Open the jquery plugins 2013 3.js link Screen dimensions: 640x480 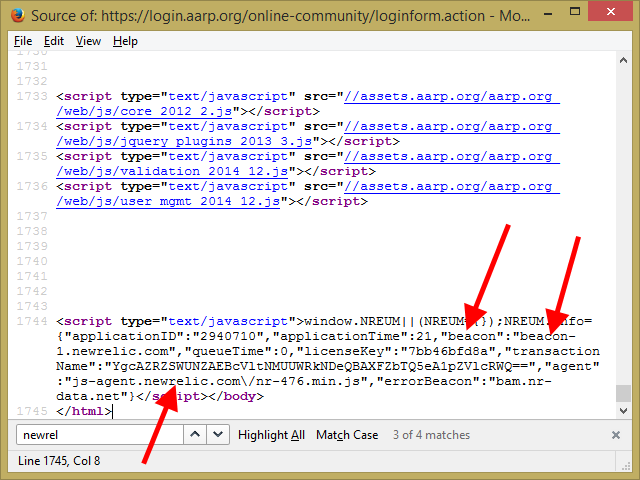(450, 127)
